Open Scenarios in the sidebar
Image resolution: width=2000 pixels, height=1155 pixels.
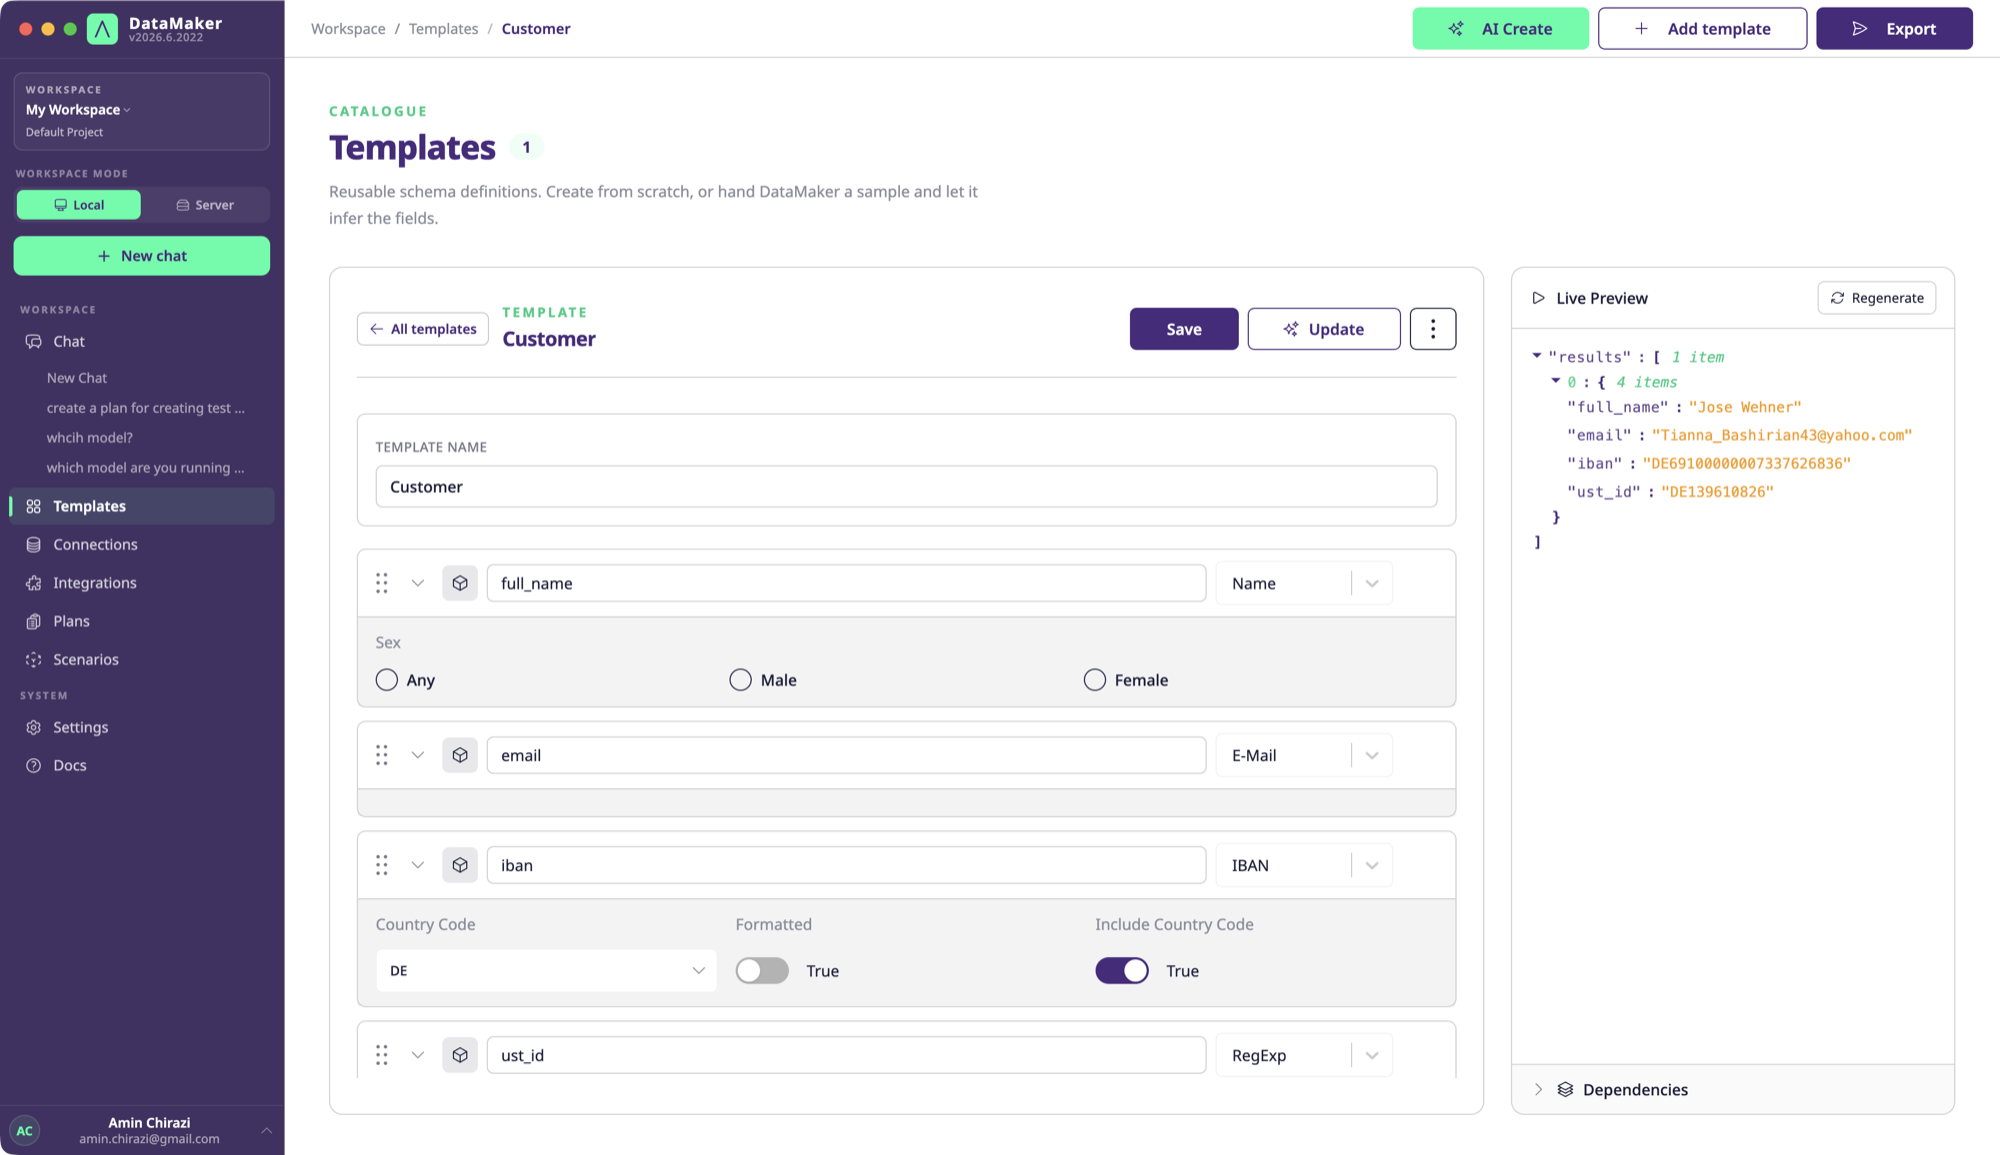tap(142, 659)
